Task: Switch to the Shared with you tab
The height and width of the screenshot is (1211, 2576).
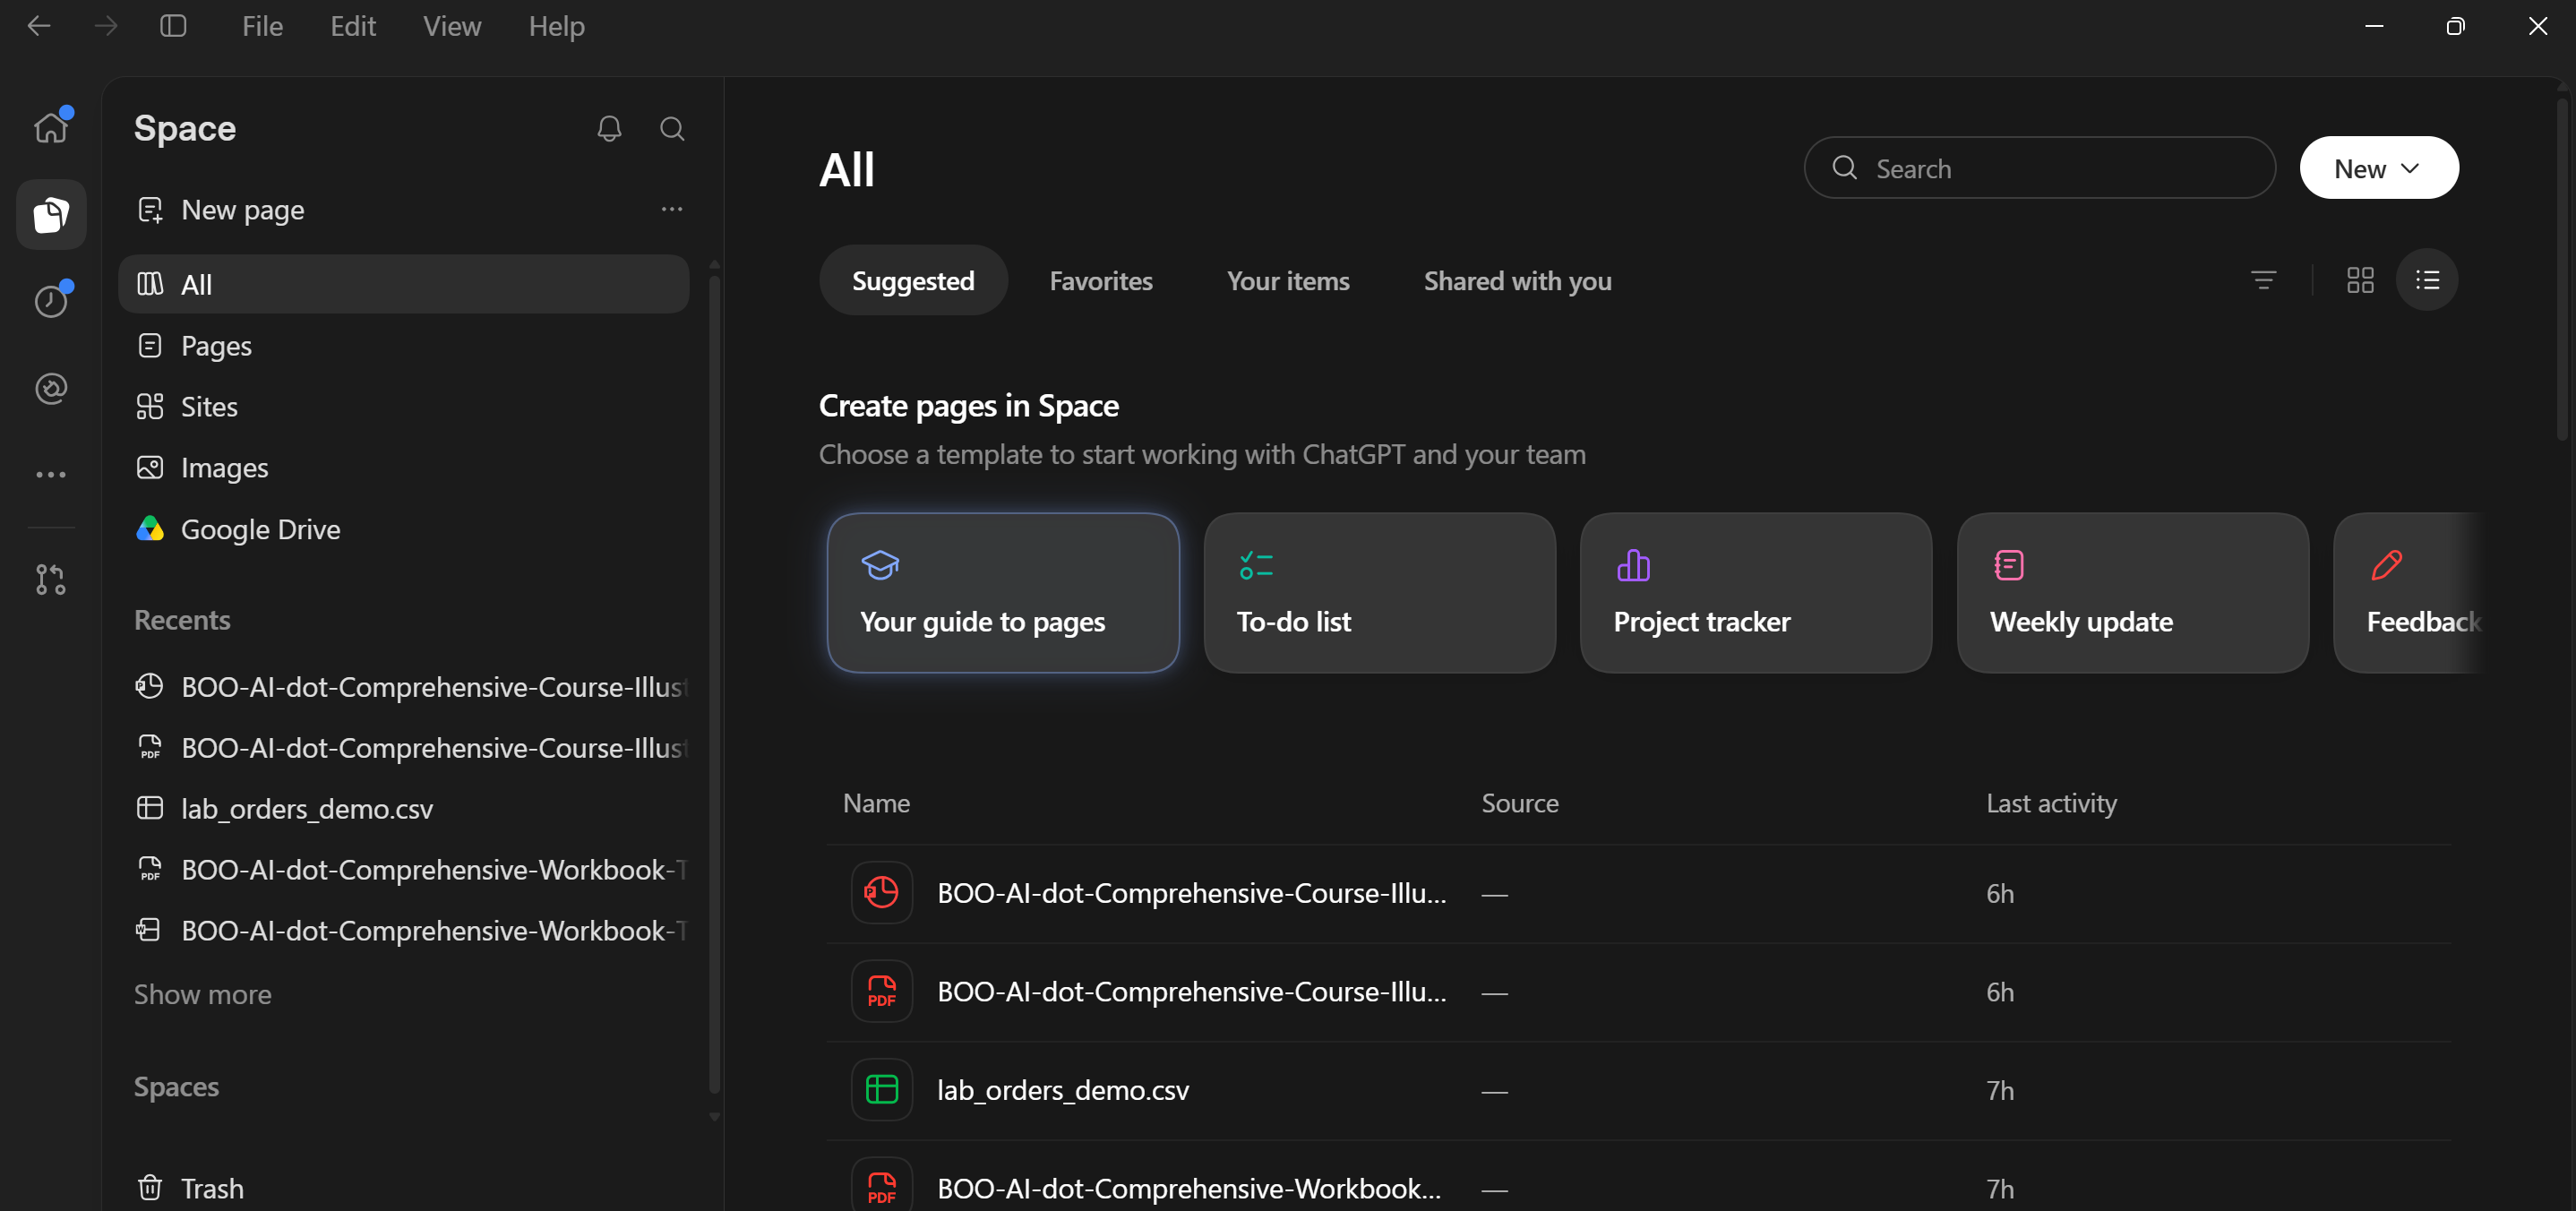Action: point(1517,280)
